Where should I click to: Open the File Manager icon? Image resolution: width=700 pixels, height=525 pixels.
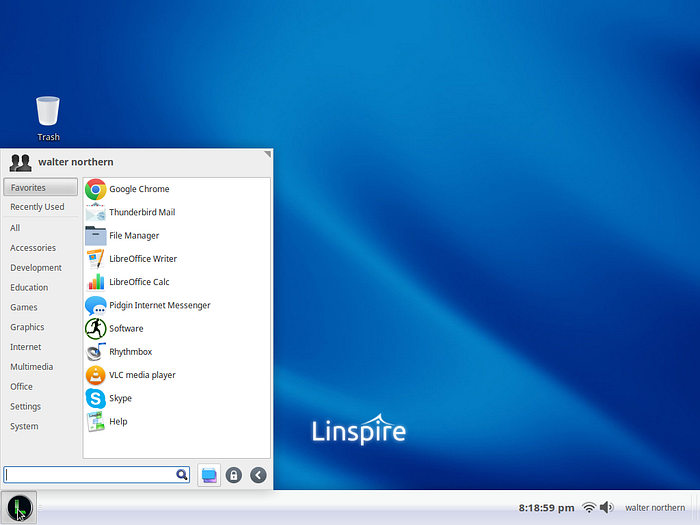point(96,235)
